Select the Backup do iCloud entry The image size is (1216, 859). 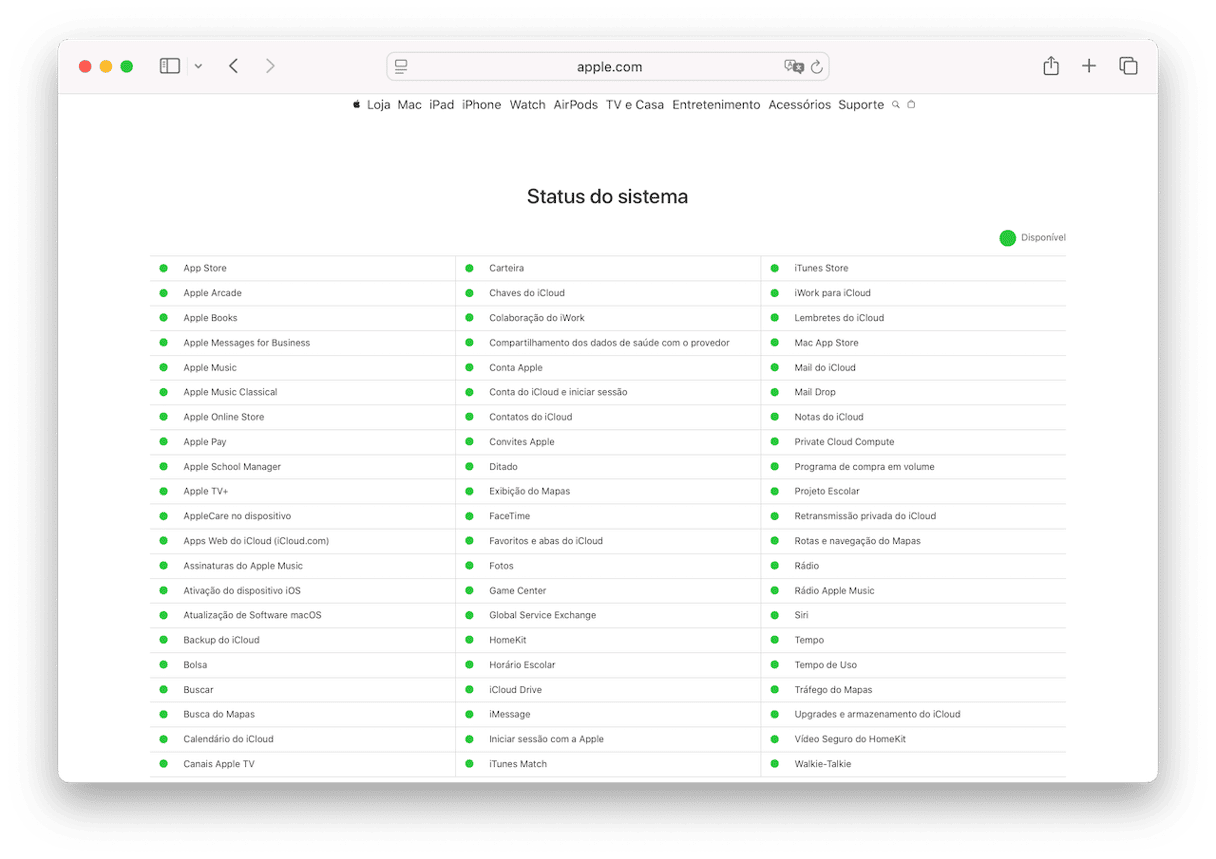[221, 640]
